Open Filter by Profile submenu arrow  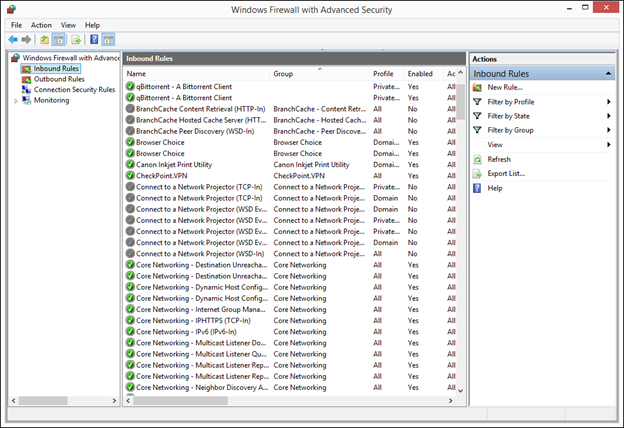tap(608, 102)
